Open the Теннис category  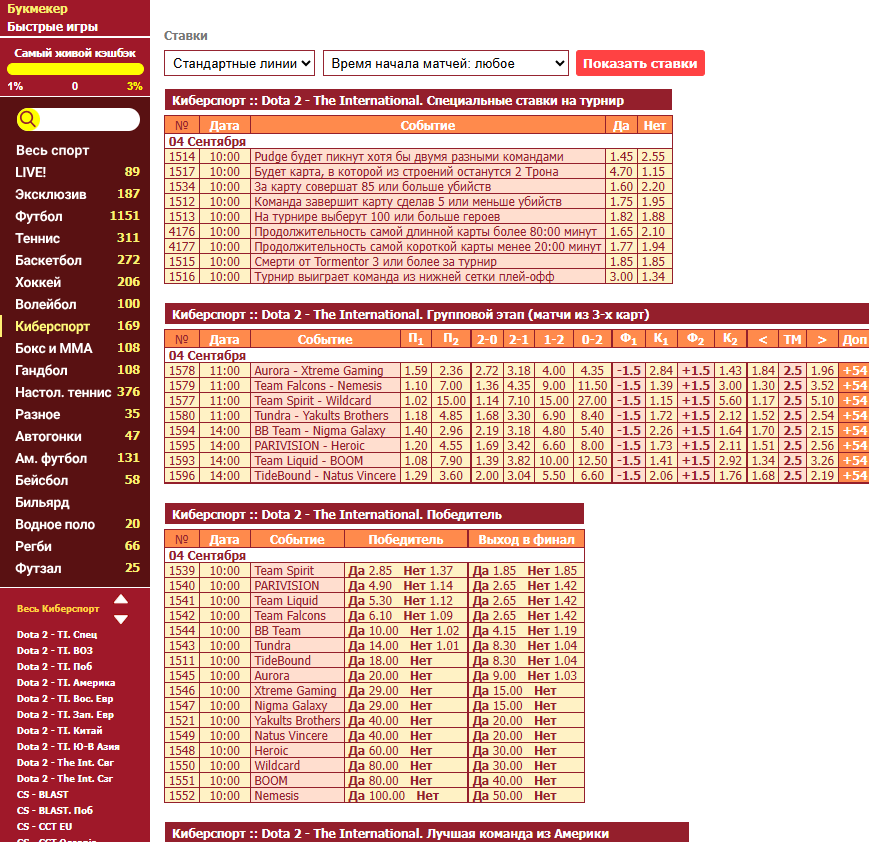(x=37, y=238)
